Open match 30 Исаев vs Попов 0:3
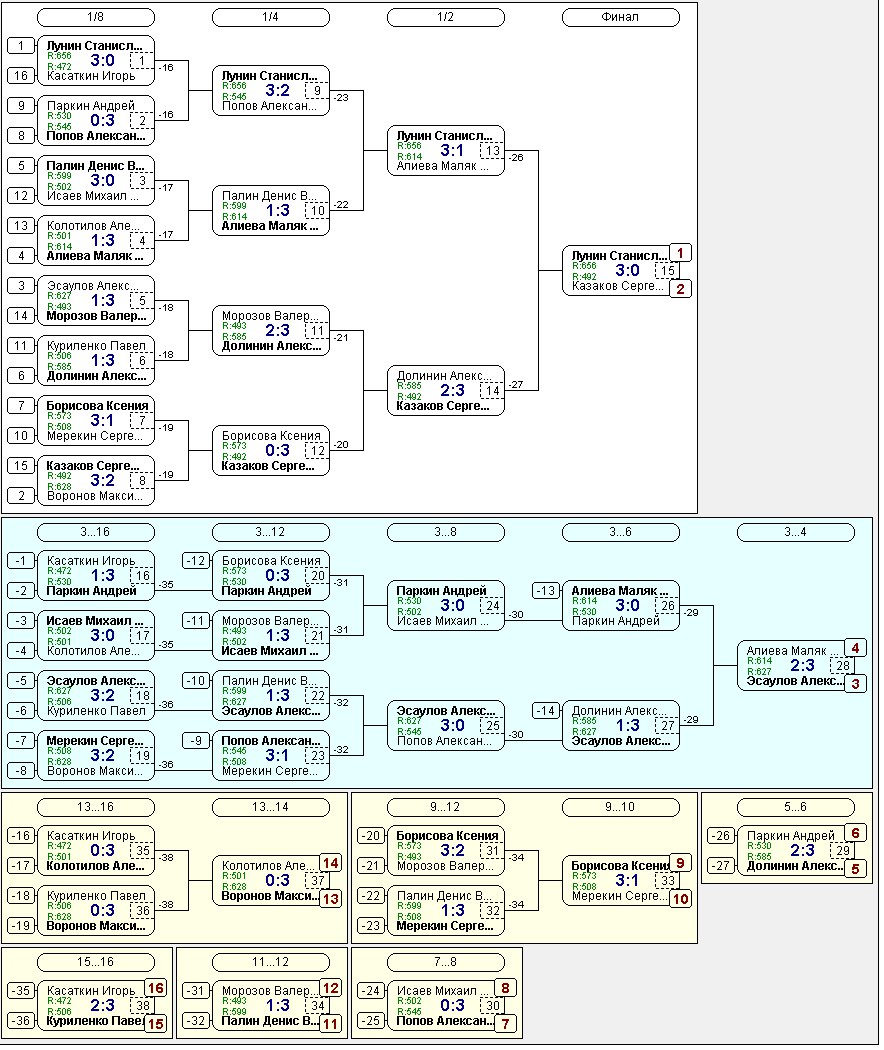The height and width of the screenshot is (1050, 884). coord(445,1006)
